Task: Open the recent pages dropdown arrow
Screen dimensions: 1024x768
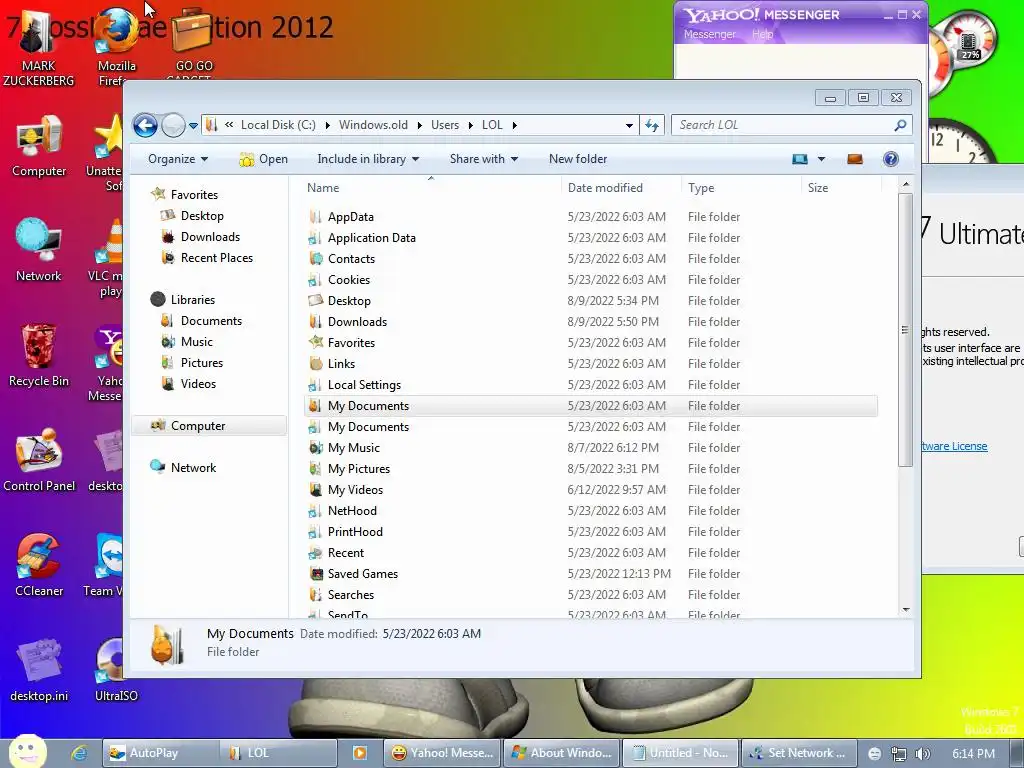Action: [x=193, y=125]
